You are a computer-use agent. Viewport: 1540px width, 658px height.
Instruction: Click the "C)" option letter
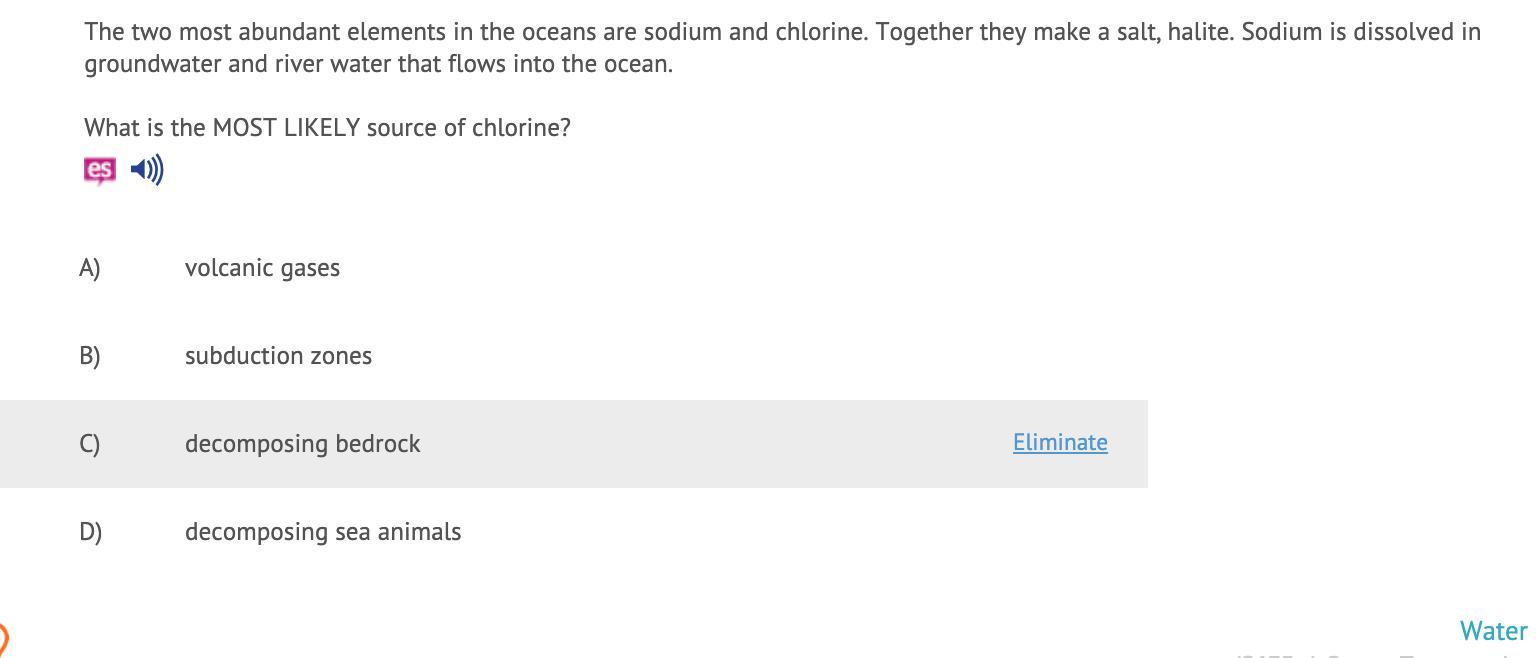click(x=90, y=444)
